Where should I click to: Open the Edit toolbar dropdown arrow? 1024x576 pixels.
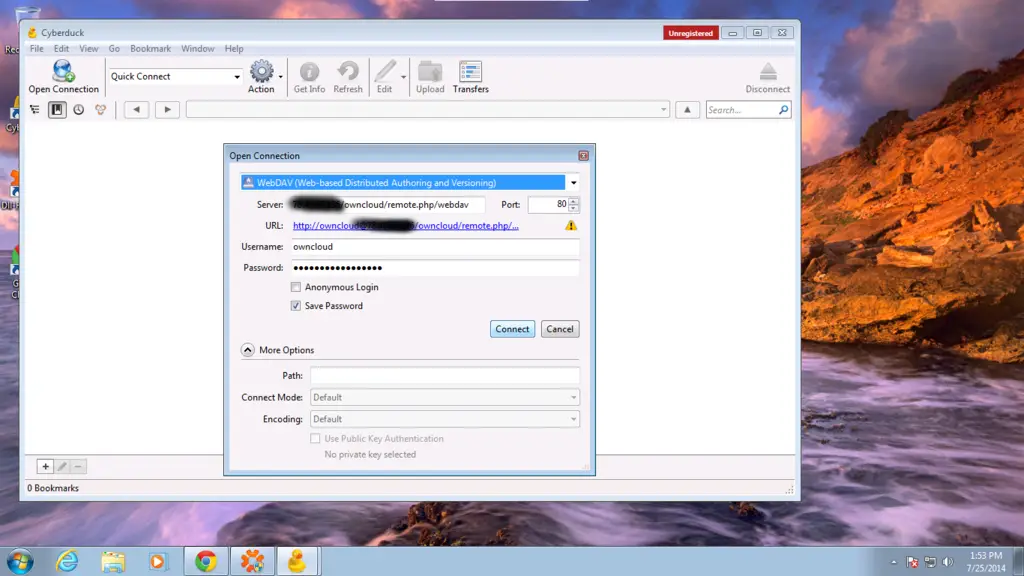click(404, 77)
